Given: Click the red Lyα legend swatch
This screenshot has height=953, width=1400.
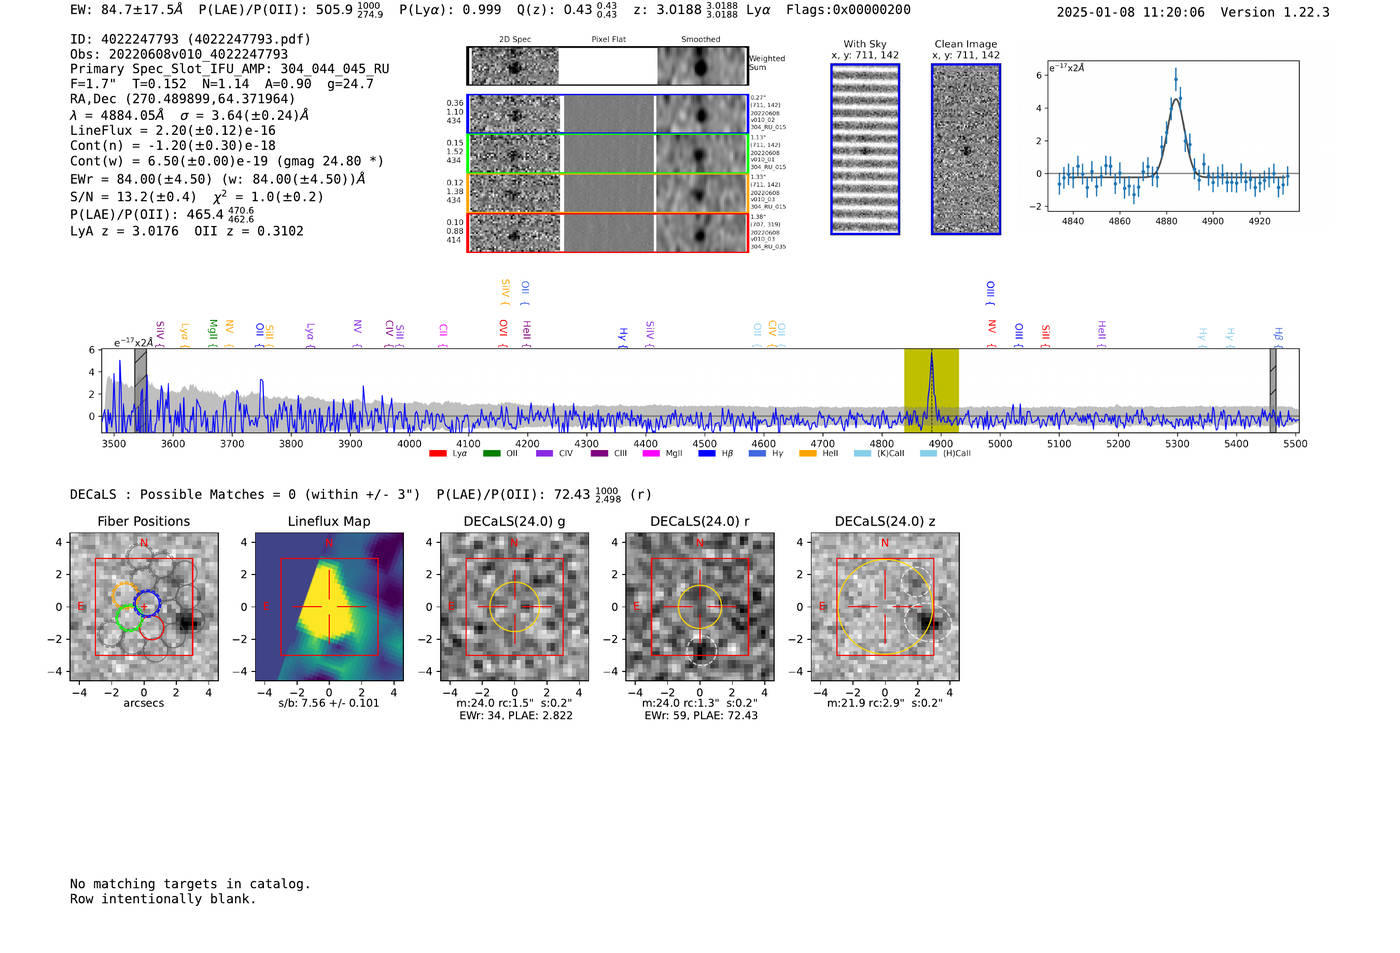Looking at the screenshot, I should [x=437, y=454].
